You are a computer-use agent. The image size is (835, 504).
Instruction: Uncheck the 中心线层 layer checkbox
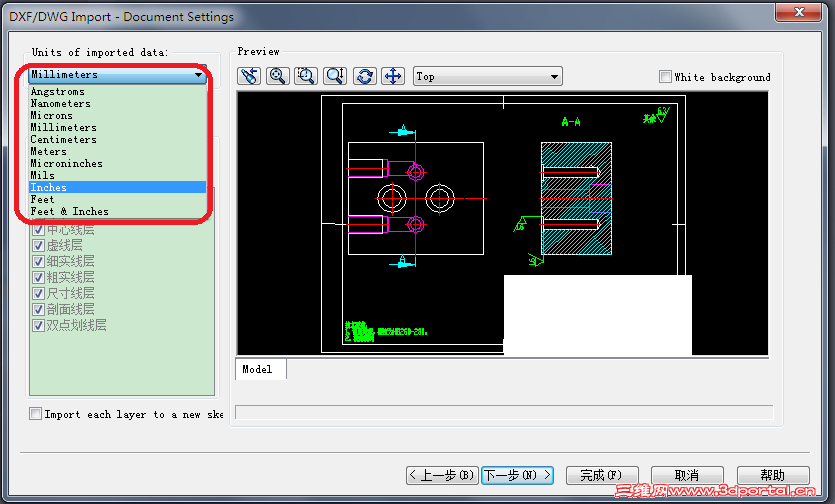[x=38, y=230]
